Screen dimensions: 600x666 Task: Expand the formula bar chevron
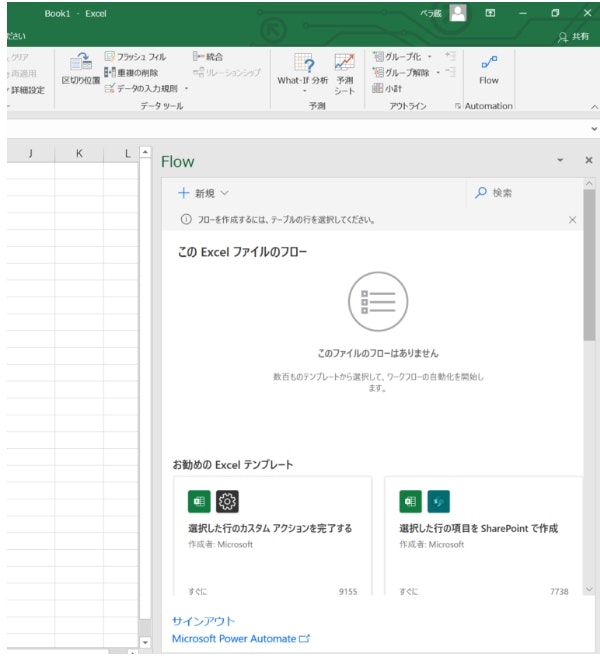pos(594,129)
